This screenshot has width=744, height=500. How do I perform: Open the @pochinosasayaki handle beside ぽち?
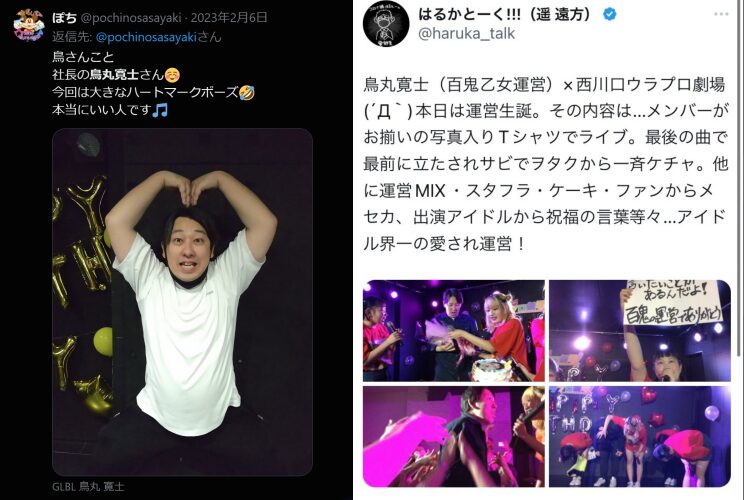[x=131, y=18]
